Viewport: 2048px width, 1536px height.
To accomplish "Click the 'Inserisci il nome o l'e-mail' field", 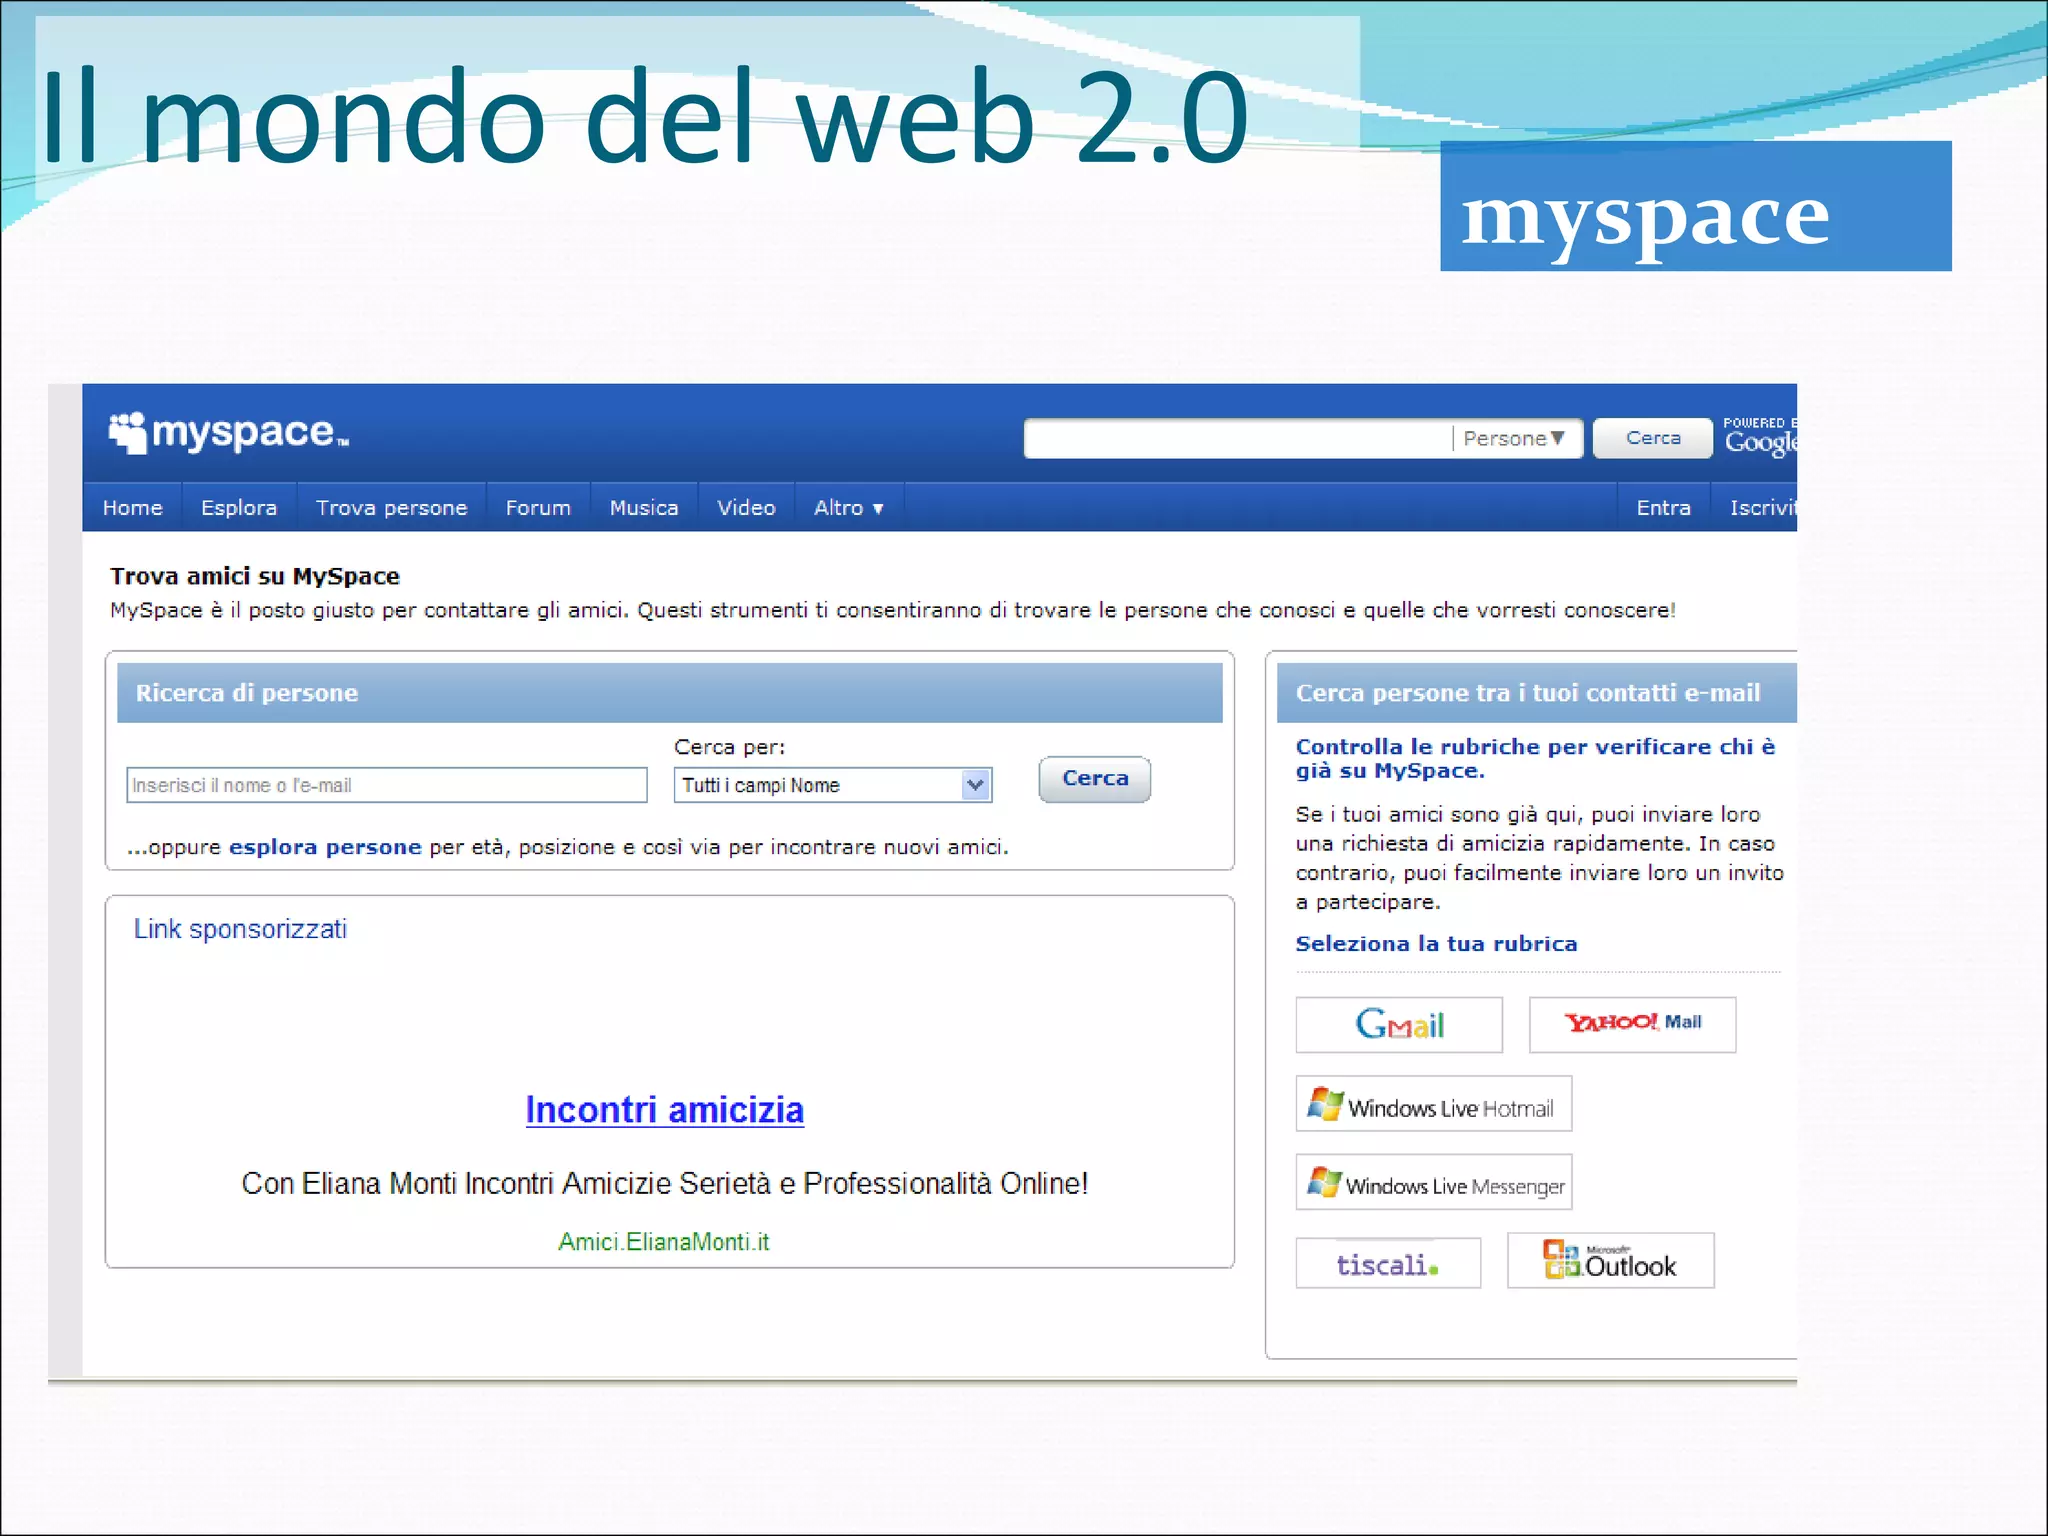I will click(387, 785).
